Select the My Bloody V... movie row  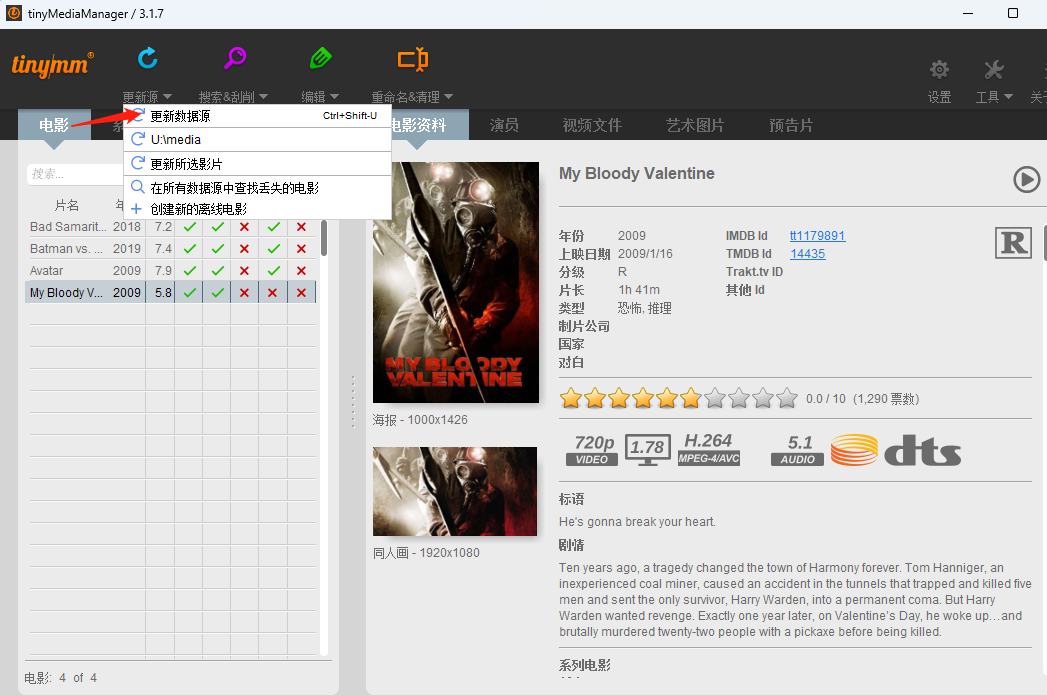point(170,293)
